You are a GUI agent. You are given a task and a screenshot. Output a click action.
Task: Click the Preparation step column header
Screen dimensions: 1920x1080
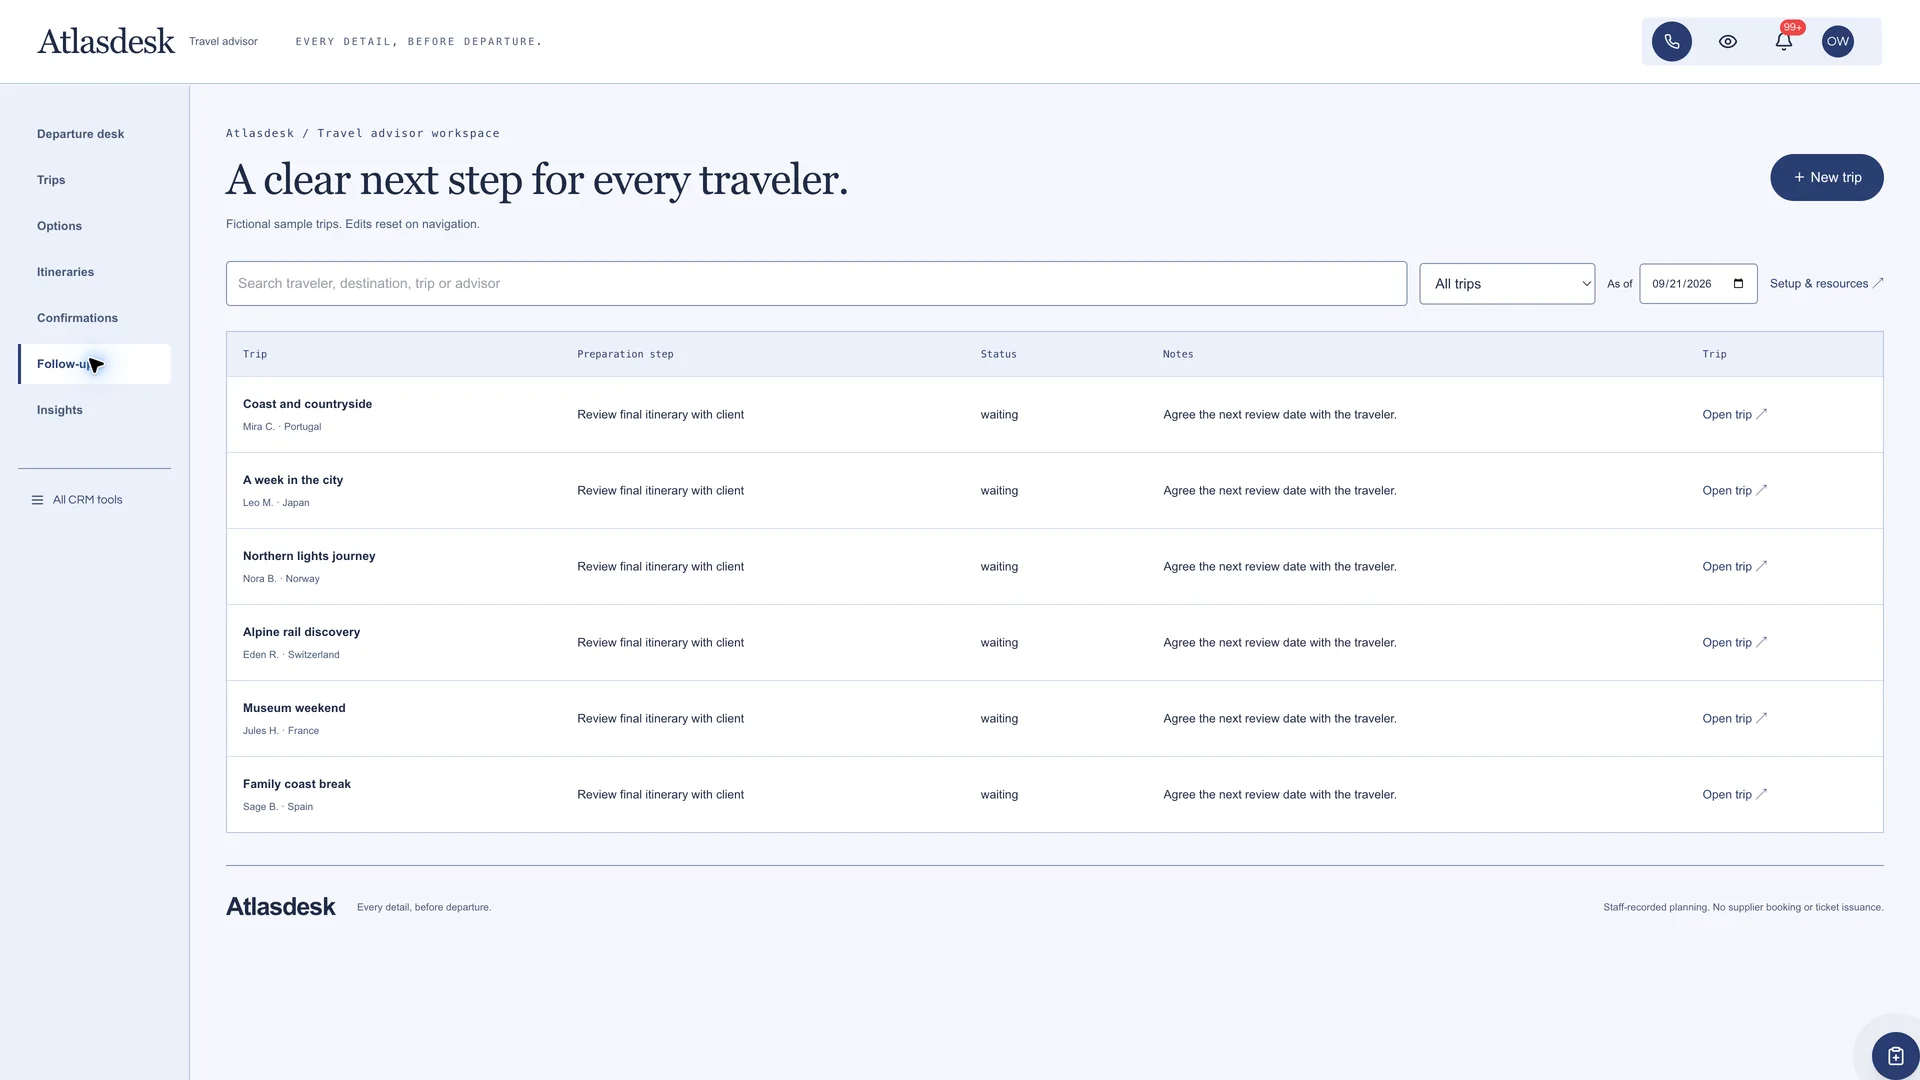pyautogui.click(x=625, y=354)
